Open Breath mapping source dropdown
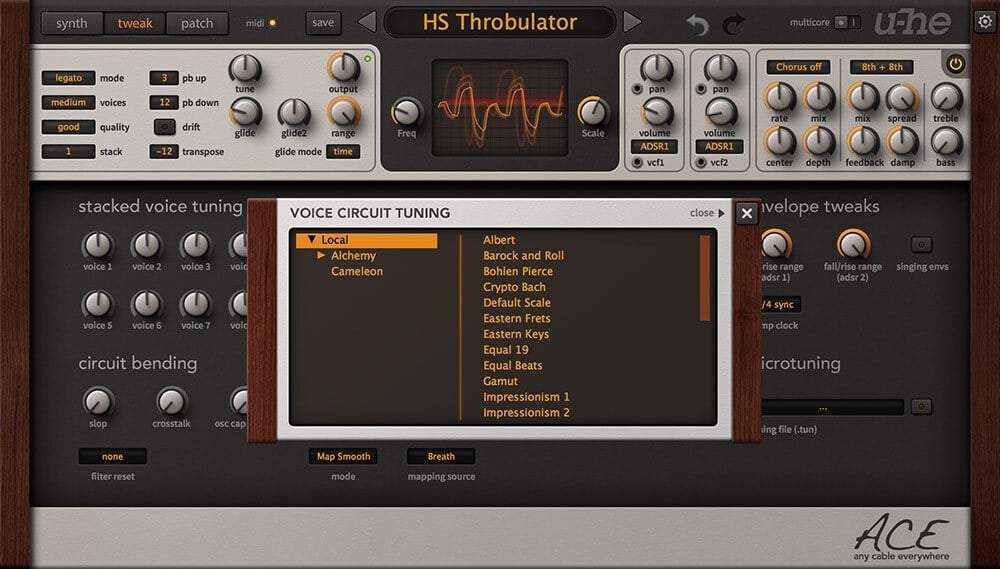 tap(441, 457)
